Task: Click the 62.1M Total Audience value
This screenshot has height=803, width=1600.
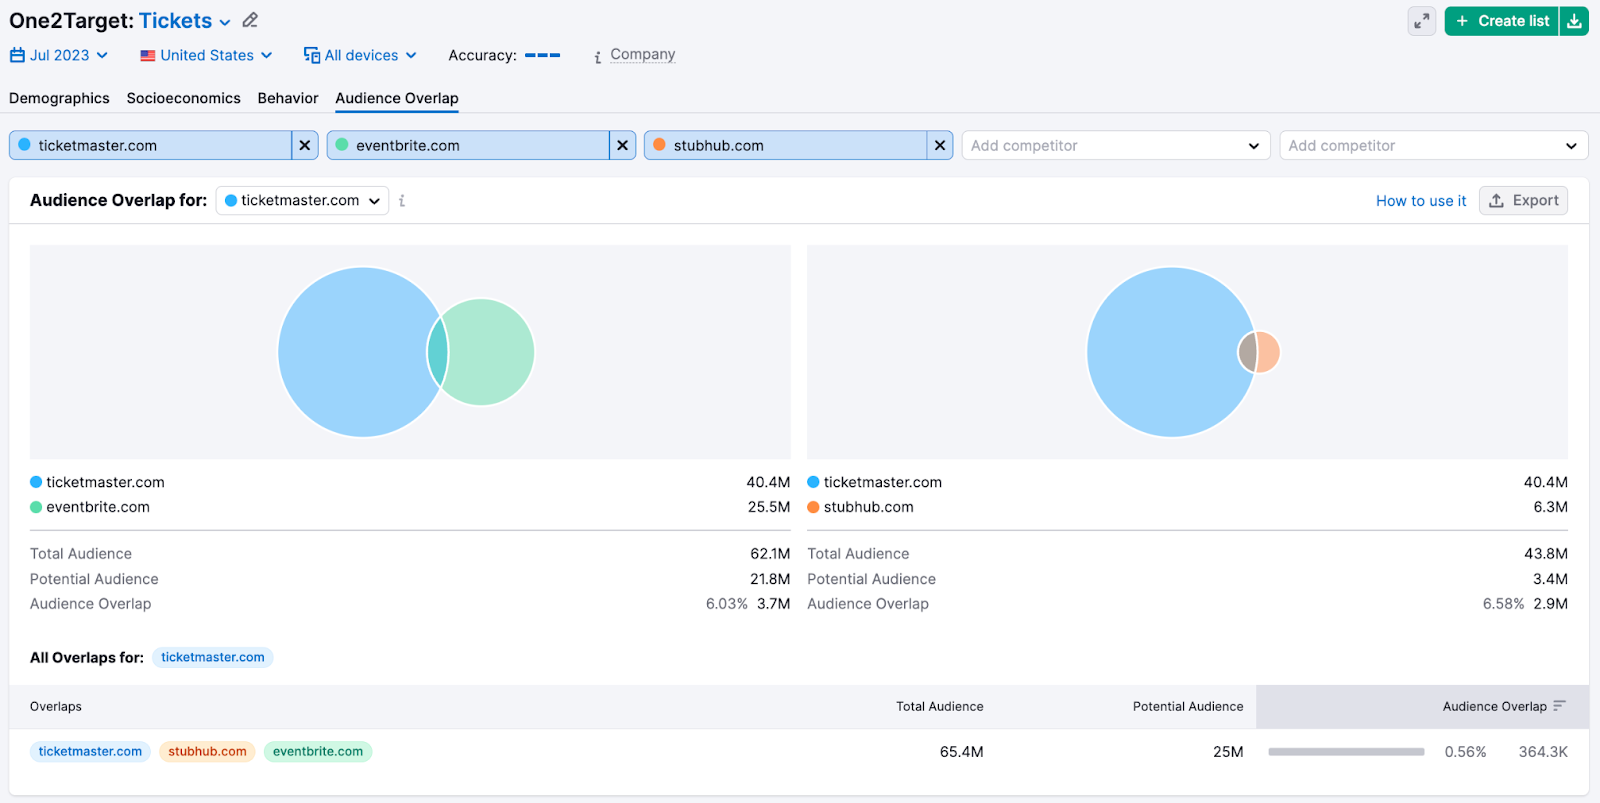Action: click(770, 554)
